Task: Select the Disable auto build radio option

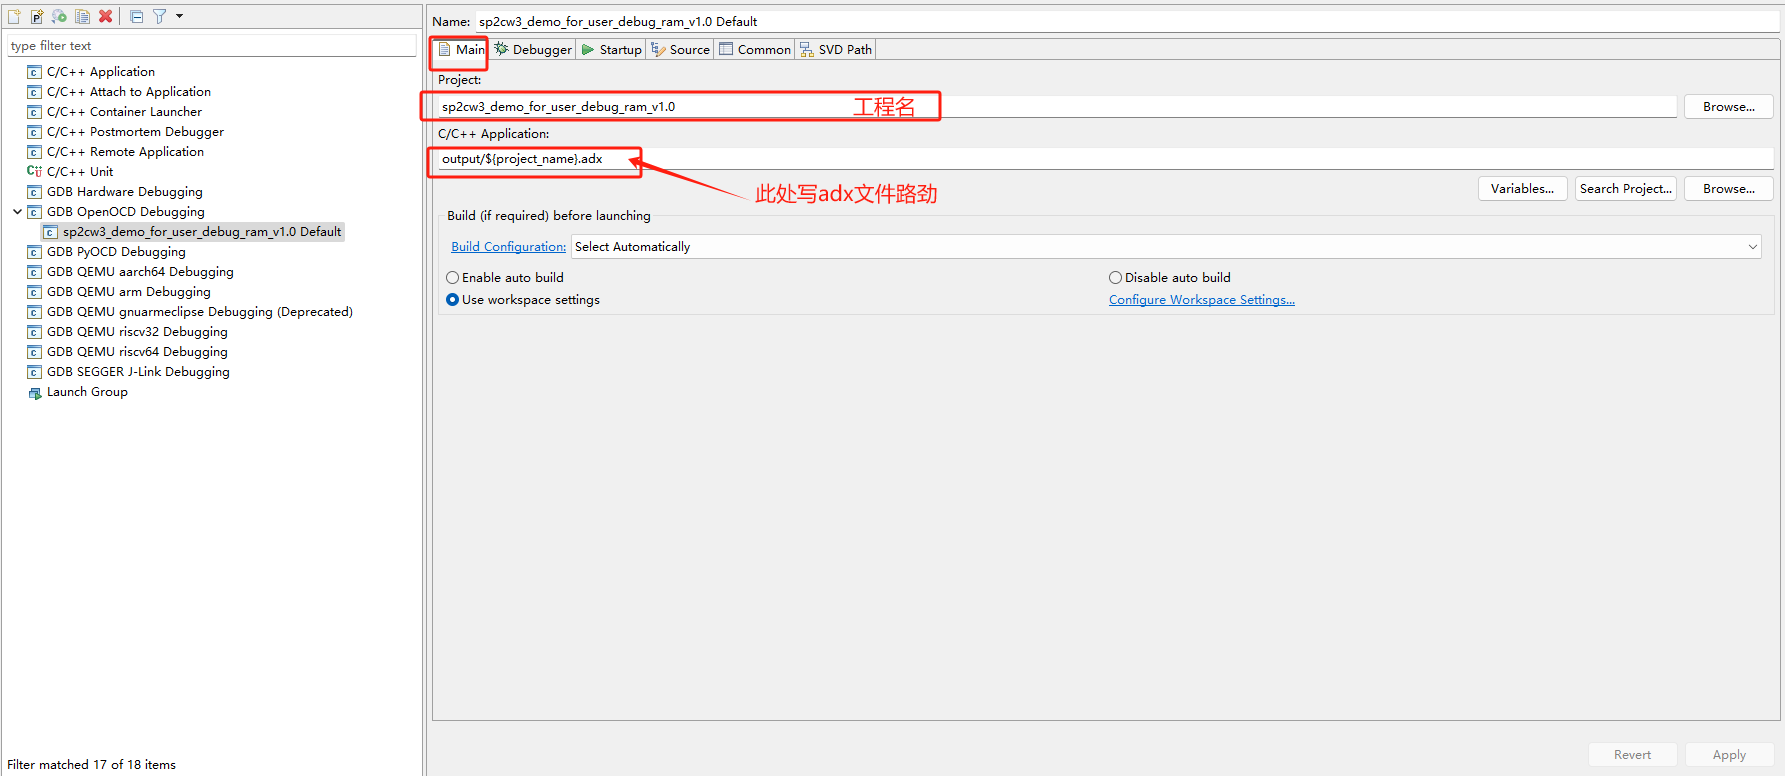Action: 1115,278
